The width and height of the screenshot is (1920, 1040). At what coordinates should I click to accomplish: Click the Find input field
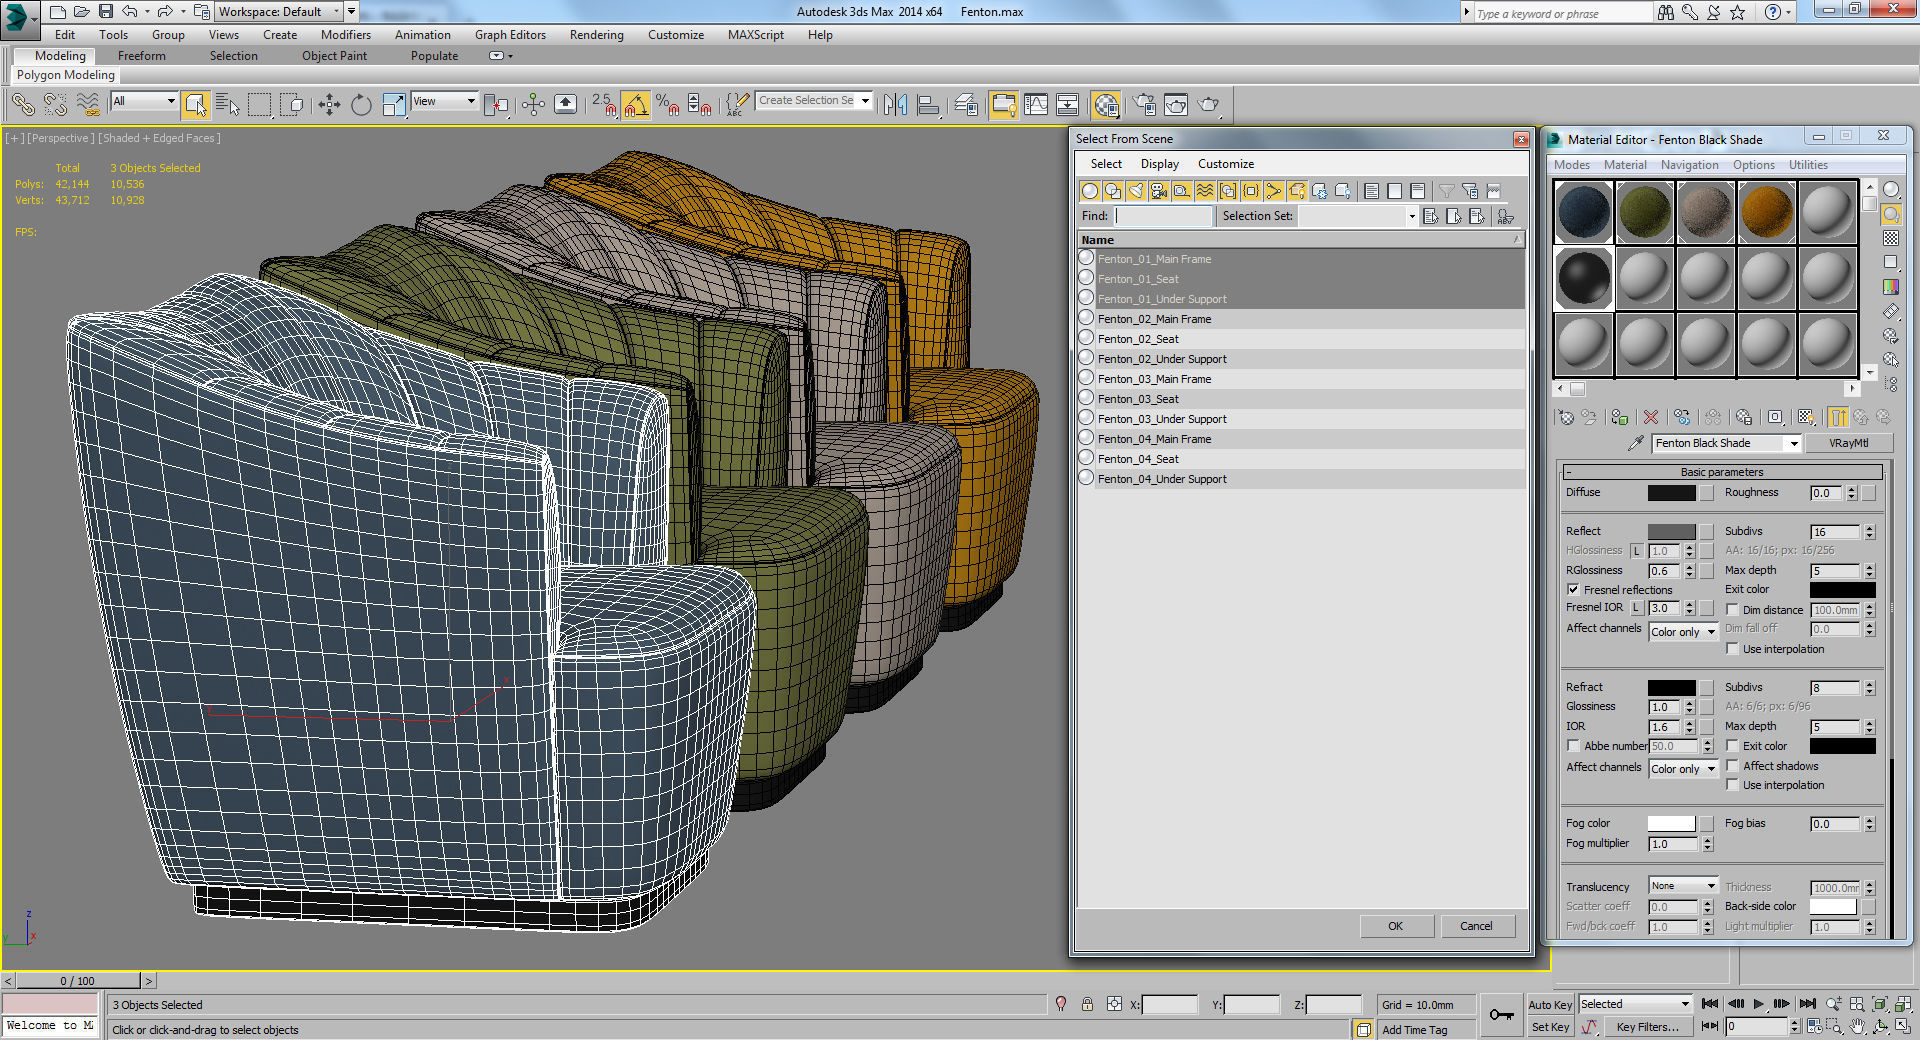(x=1164, y=216)
